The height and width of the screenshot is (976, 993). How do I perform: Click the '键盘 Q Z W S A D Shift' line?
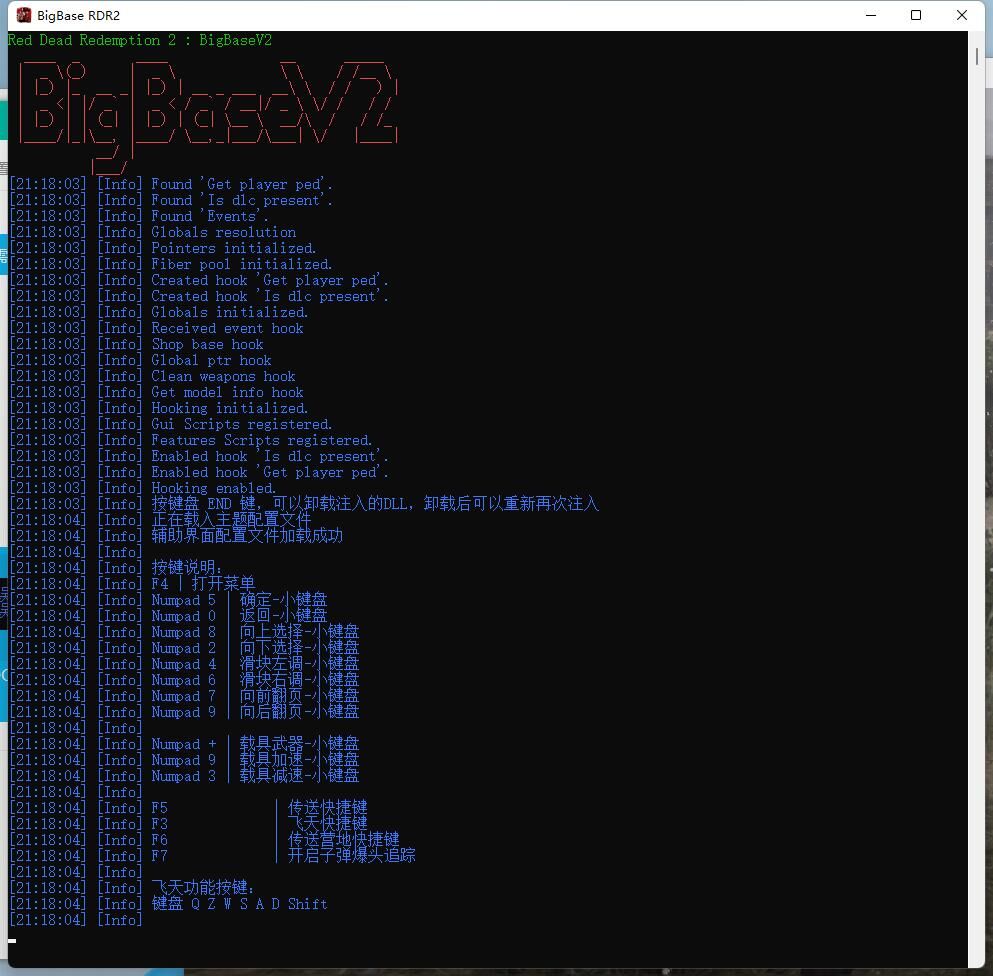point(168,904)
